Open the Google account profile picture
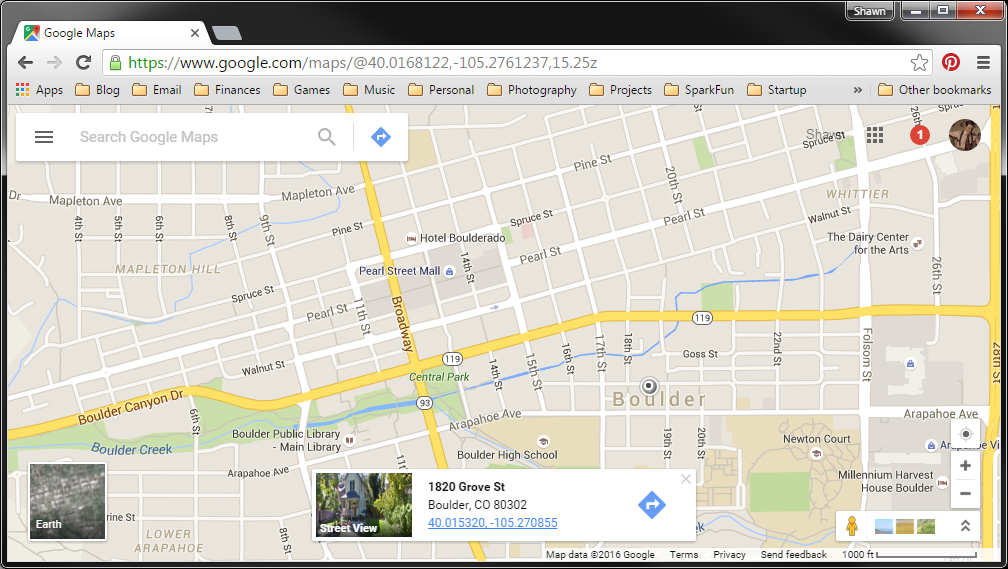The width and height of the screenshot is (1008, 569). (964, 135)
